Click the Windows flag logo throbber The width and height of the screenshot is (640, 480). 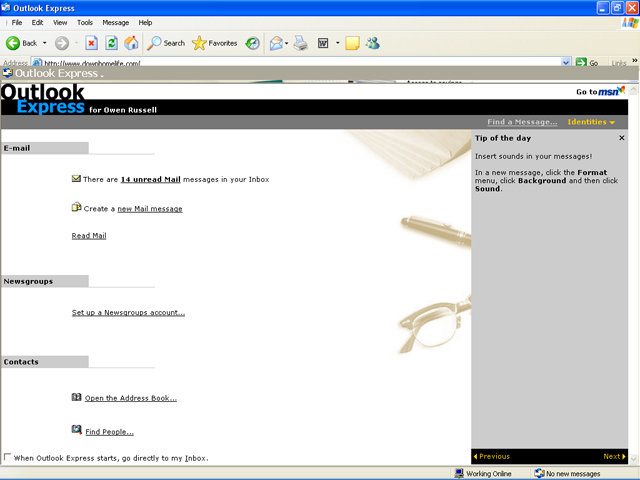pyautogui.click(x=630, y=23)
